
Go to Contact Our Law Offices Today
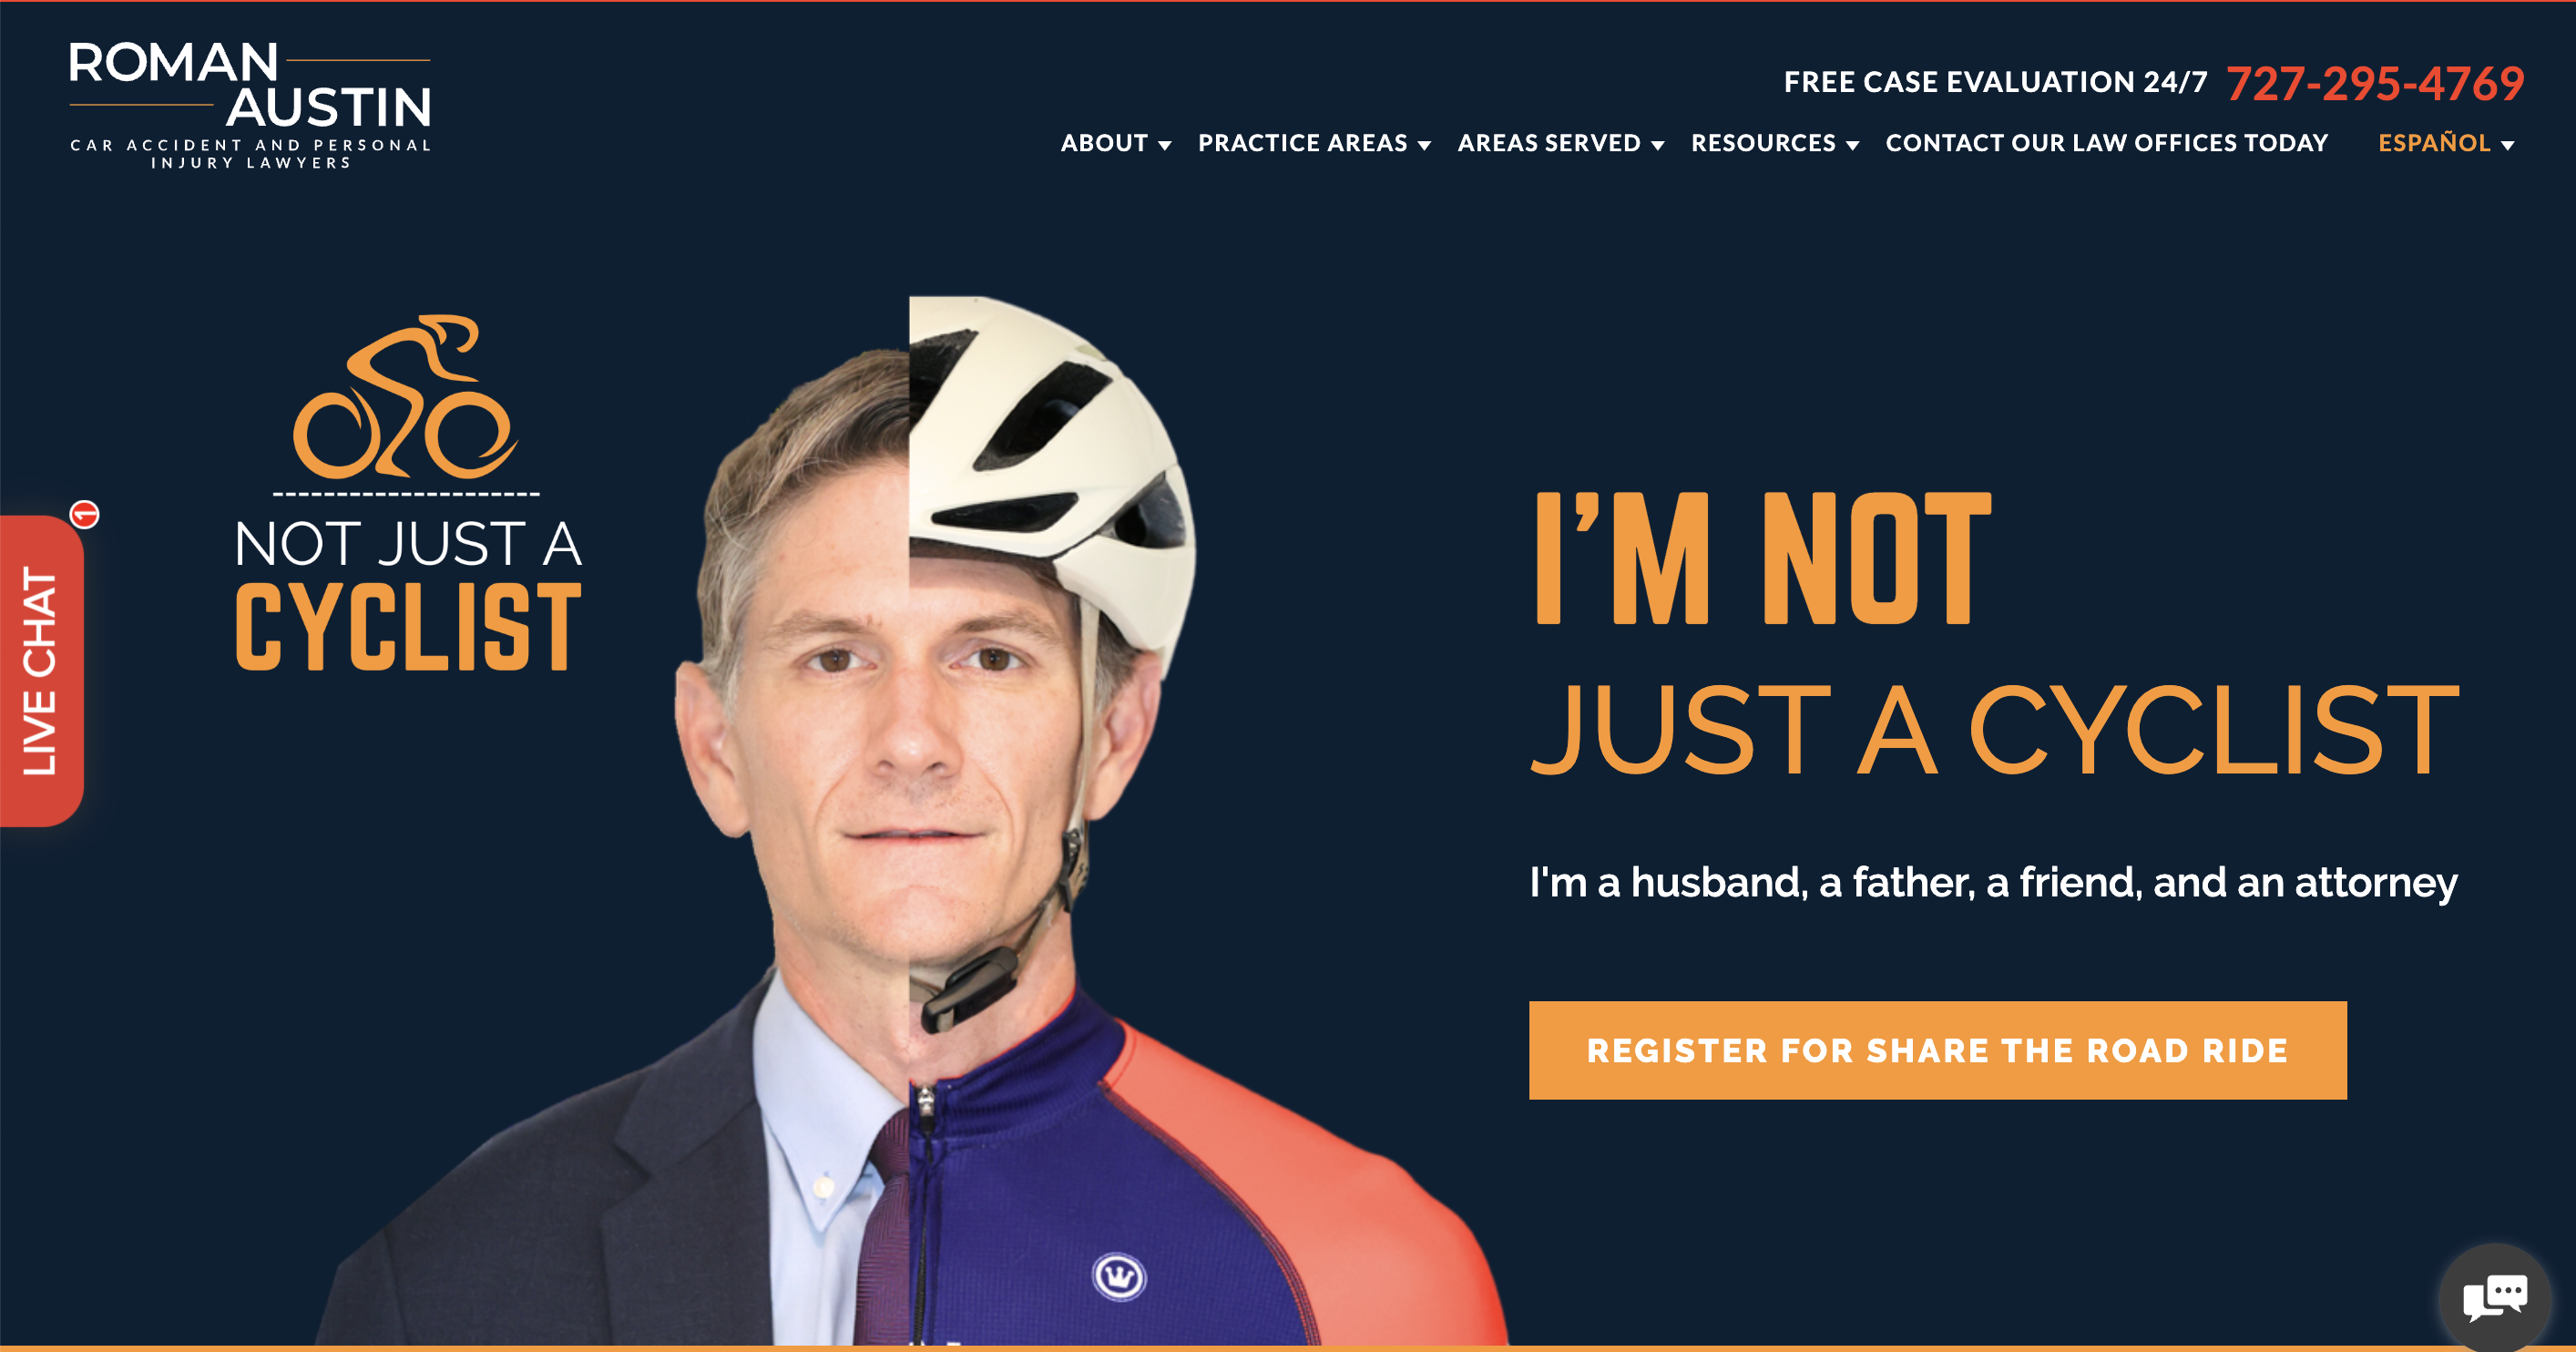pyautogui.click(x=2107, y=143)
